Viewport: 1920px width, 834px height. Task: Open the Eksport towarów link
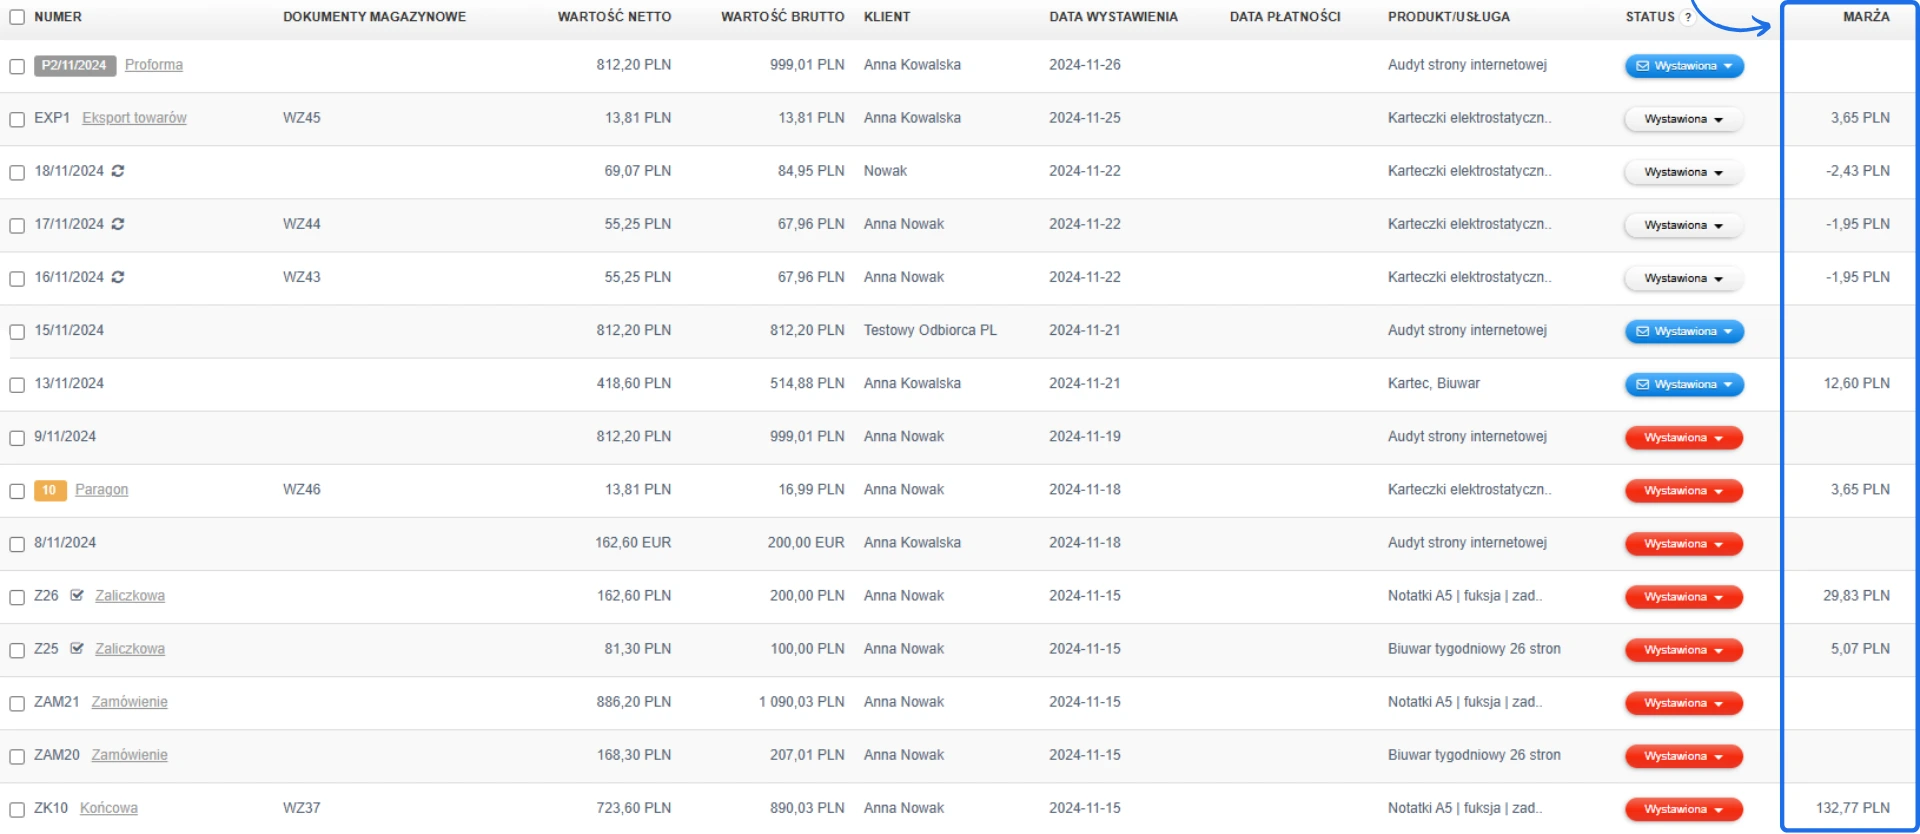(x=134, y=118)
